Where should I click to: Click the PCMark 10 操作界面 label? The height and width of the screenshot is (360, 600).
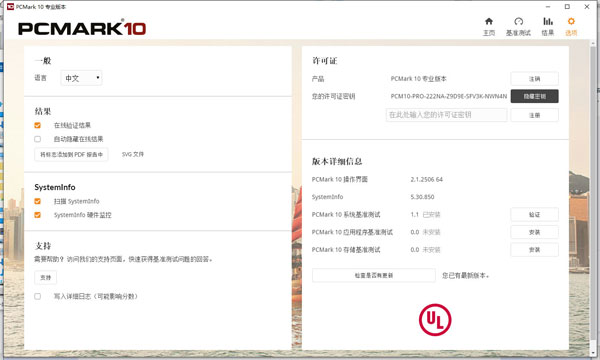(339, 179)
